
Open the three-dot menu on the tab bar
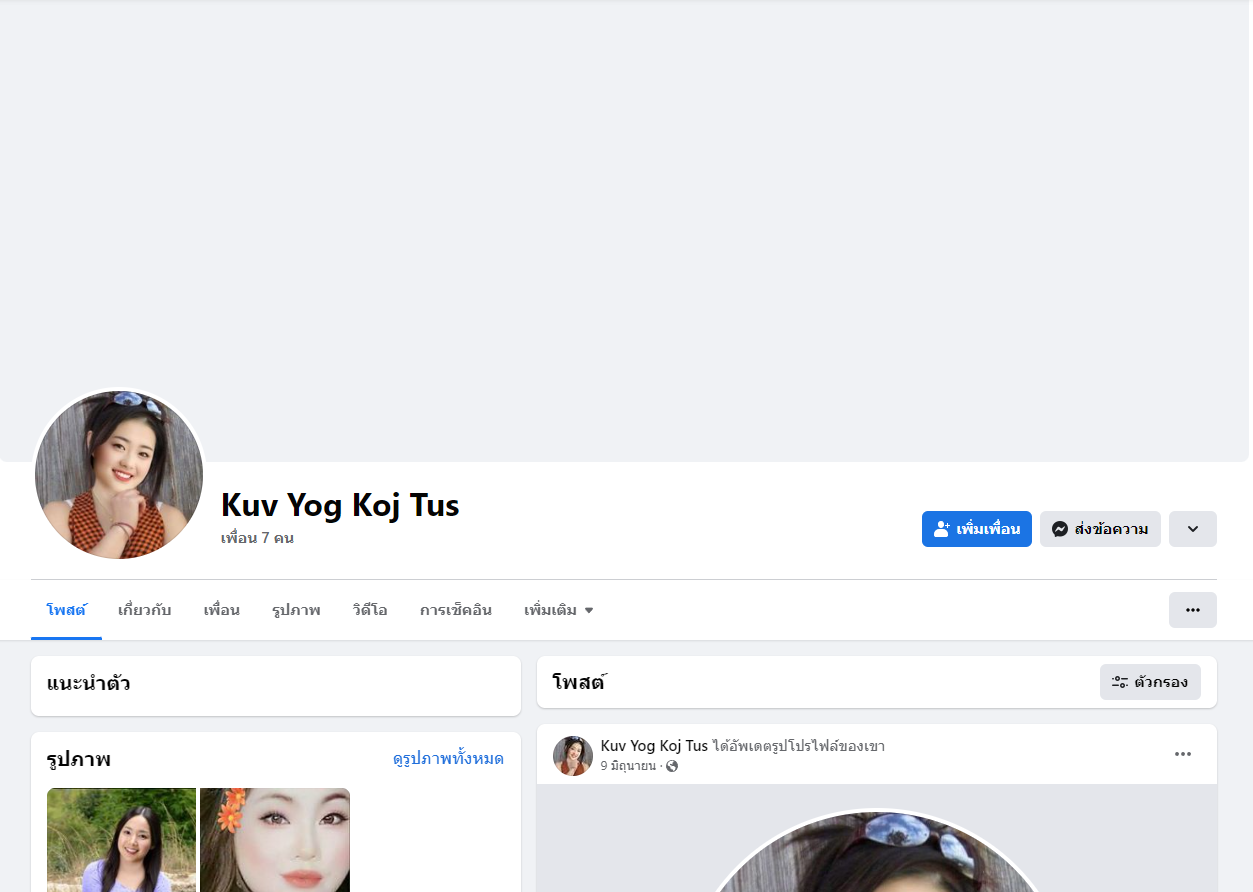tap(1193, 610)
